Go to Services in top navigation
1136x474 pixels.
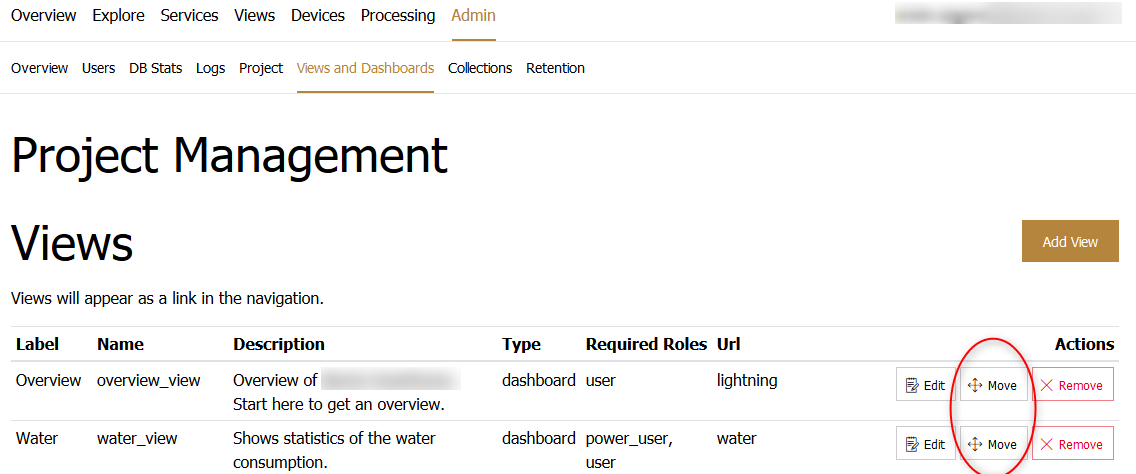pyautogui.click(x=189, y=16)
